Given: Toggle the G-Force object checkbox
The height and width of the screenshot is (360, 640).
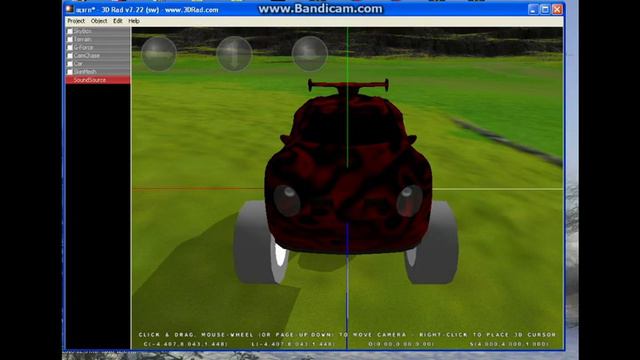Looking at the screenshot, I should pos(70,48).
